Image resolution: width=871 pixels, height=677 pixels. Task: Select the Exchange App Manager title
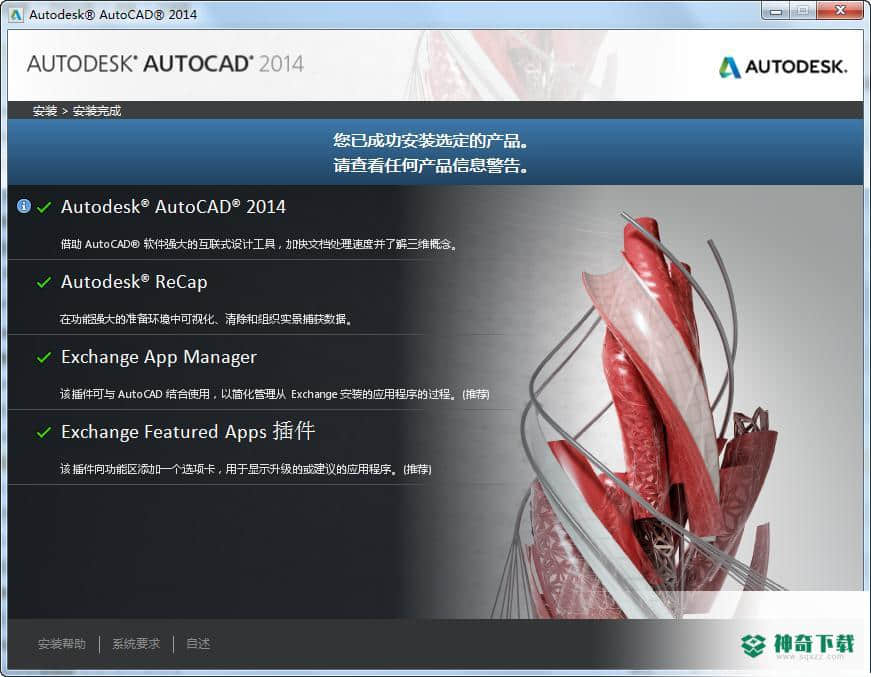point(159,357)
